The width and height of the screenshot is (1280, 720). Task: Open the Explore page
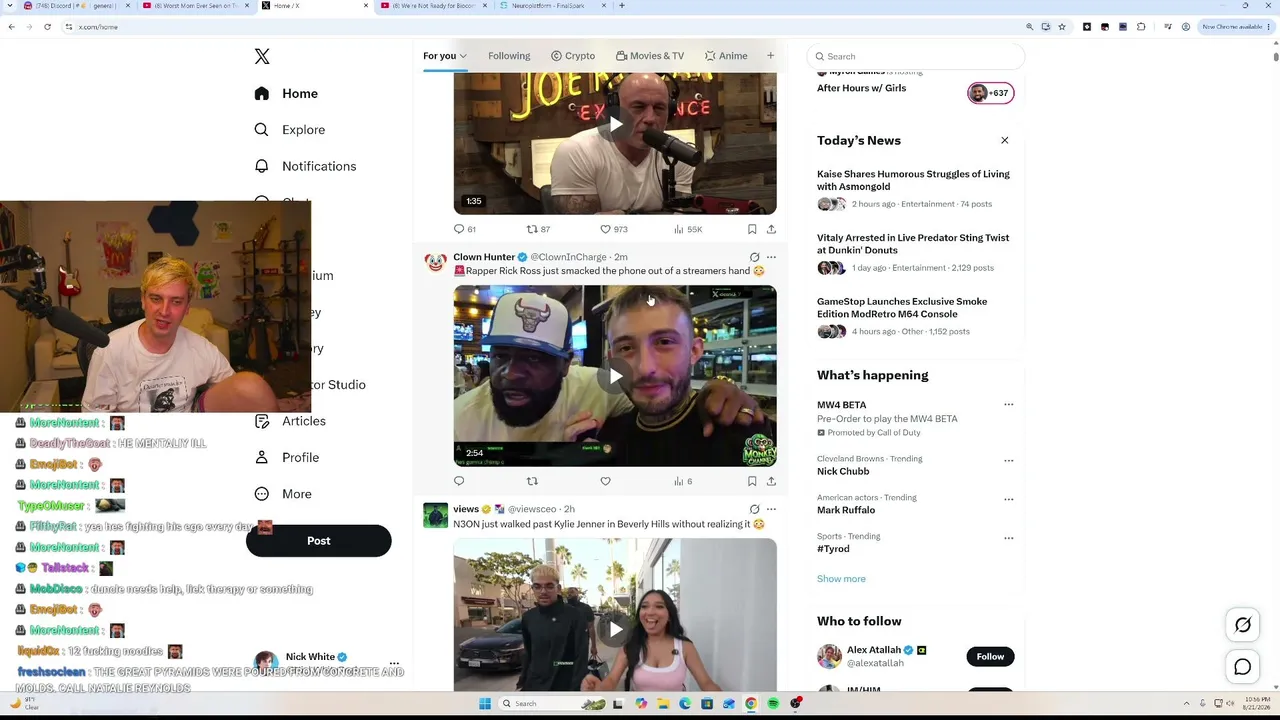(290, 130)
